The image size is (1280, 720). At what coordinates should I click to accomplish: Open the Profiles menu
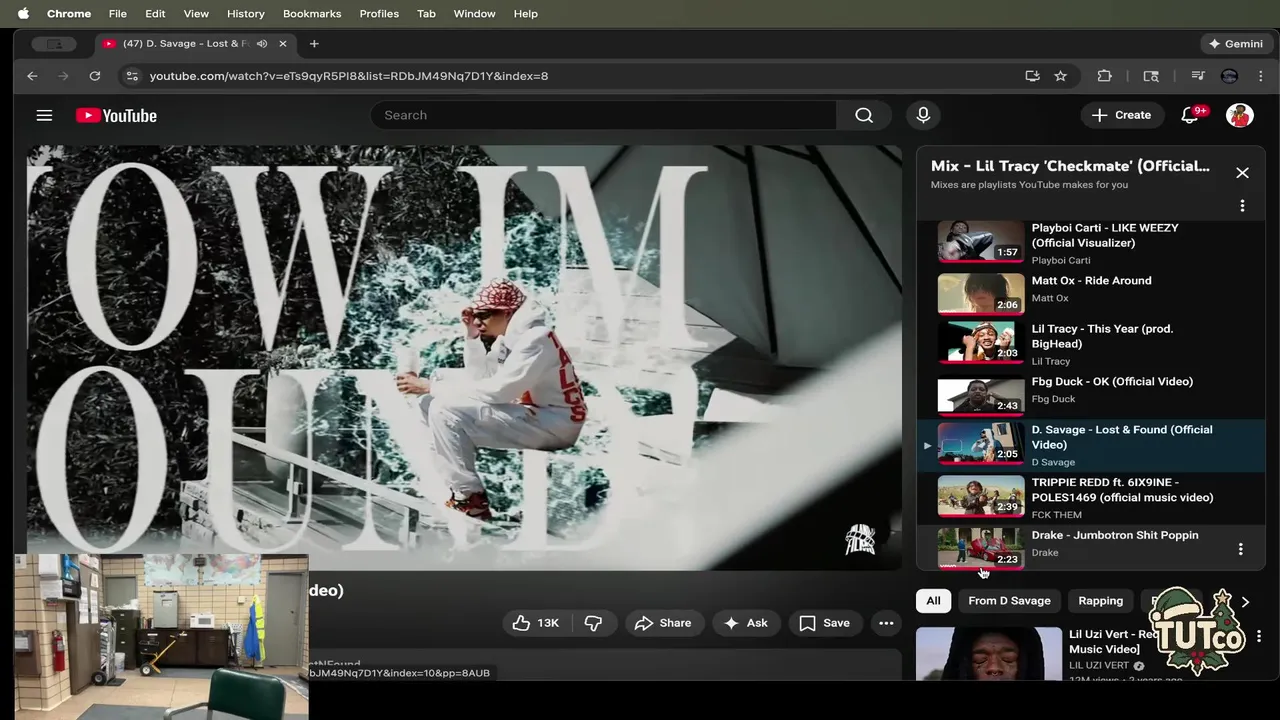click(x=379, y=14)
